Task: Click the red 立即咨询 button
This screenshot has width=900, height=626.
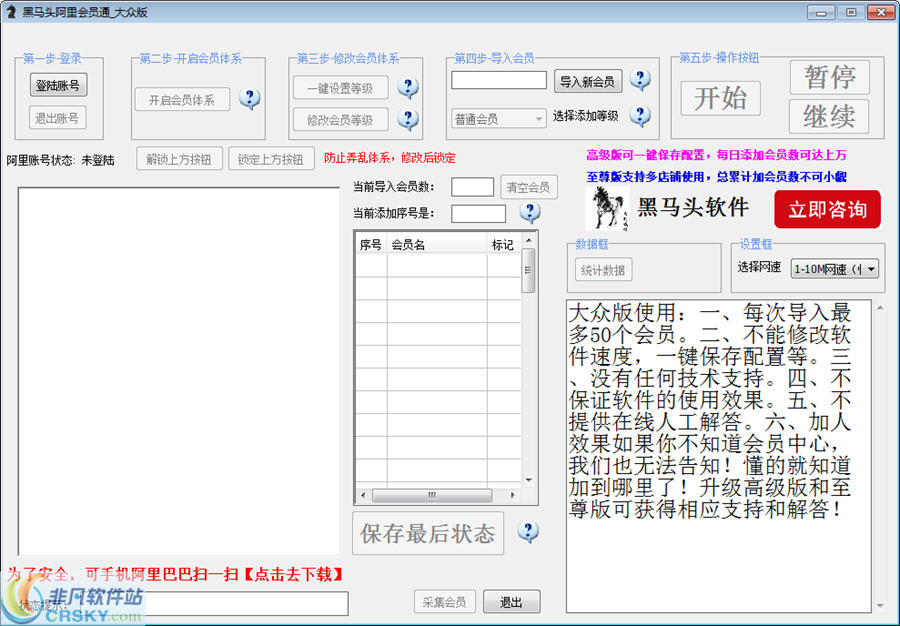Action: click(828, 209)
